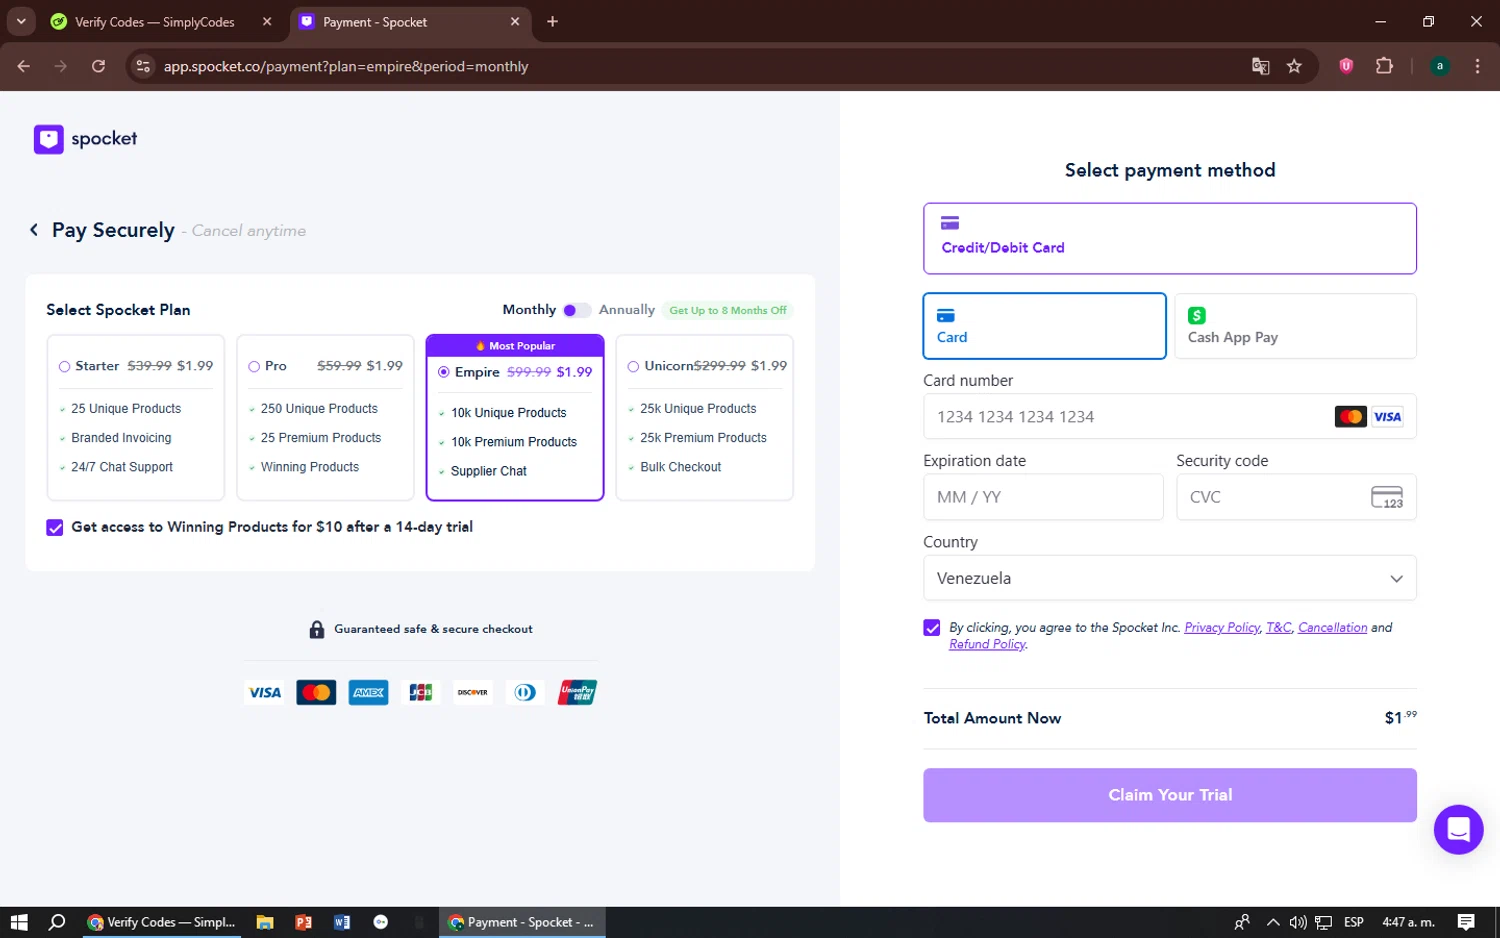The width and height of the screenshot is (1500, 938).
Task: Open the T&C link
Action: [x=1278, y=628]
